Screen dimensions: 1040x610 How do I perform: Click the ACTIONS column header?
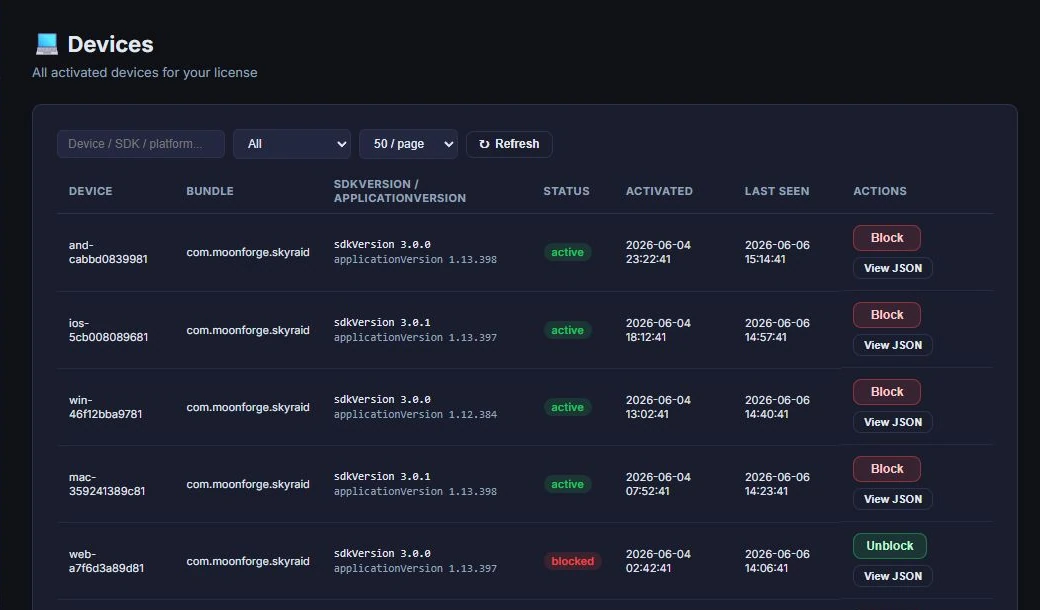[x=879, y=191]
